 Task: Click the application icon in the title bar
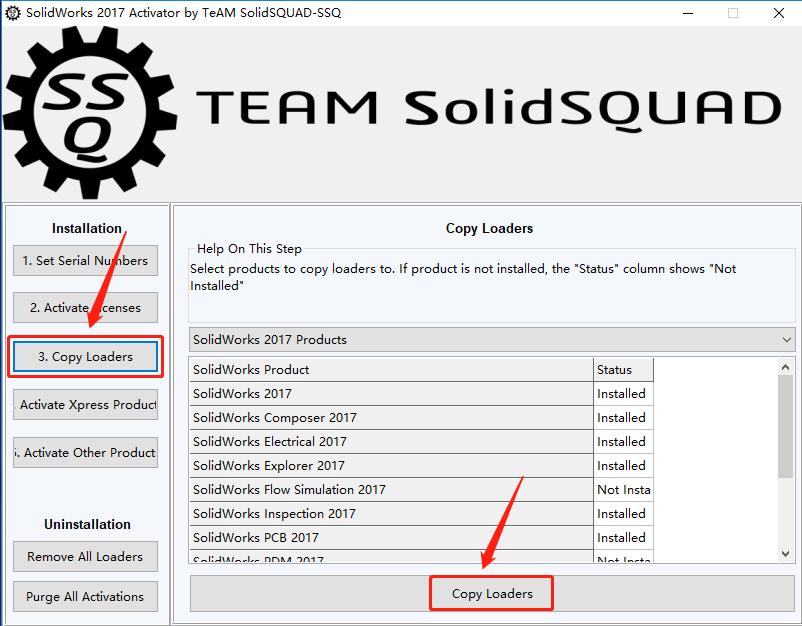pos(14,13)
